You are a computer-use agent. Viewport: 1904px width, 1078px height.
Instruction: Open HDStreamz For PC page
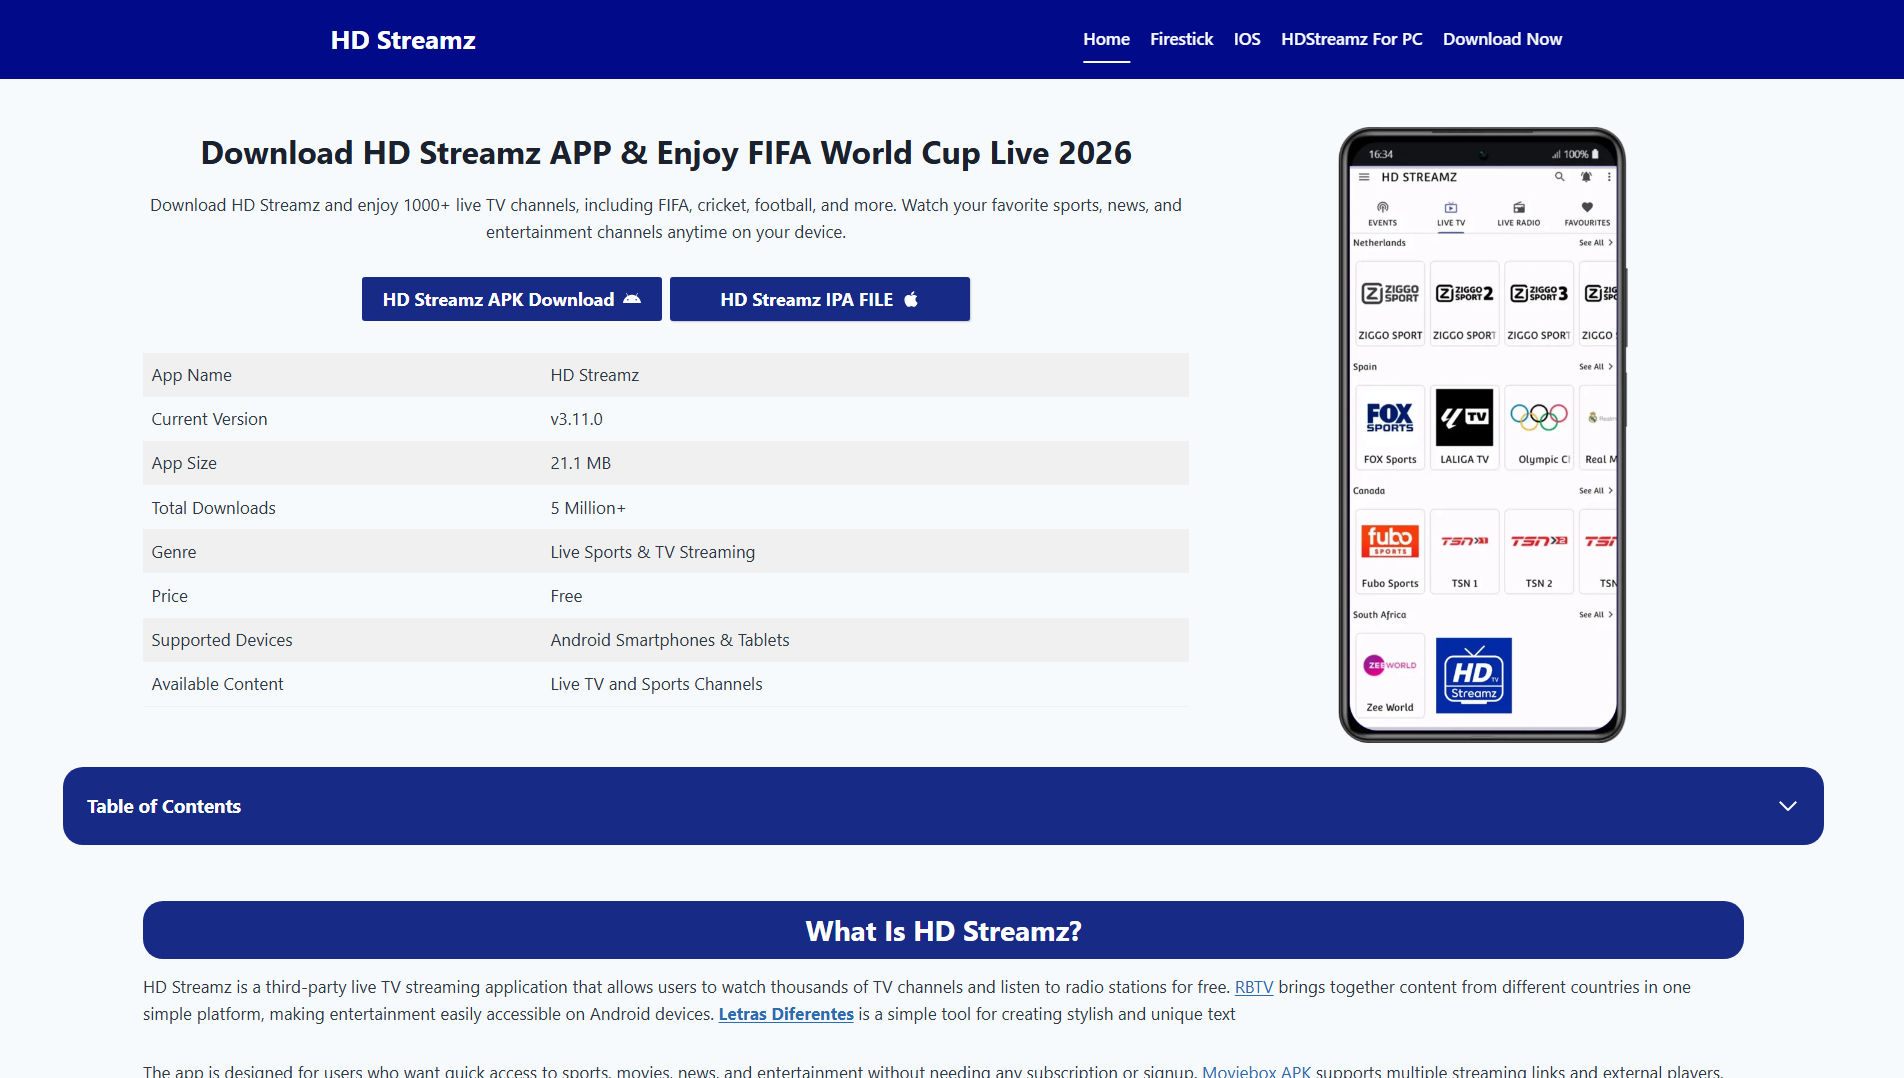click(x=1351, y=39)
